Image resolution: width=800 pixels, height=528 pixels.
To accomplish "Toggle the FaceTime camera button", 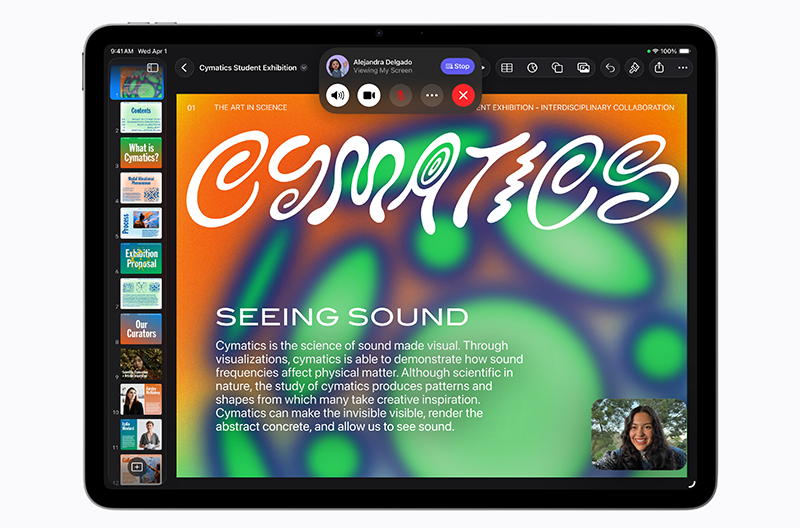I will coord(369,95).
